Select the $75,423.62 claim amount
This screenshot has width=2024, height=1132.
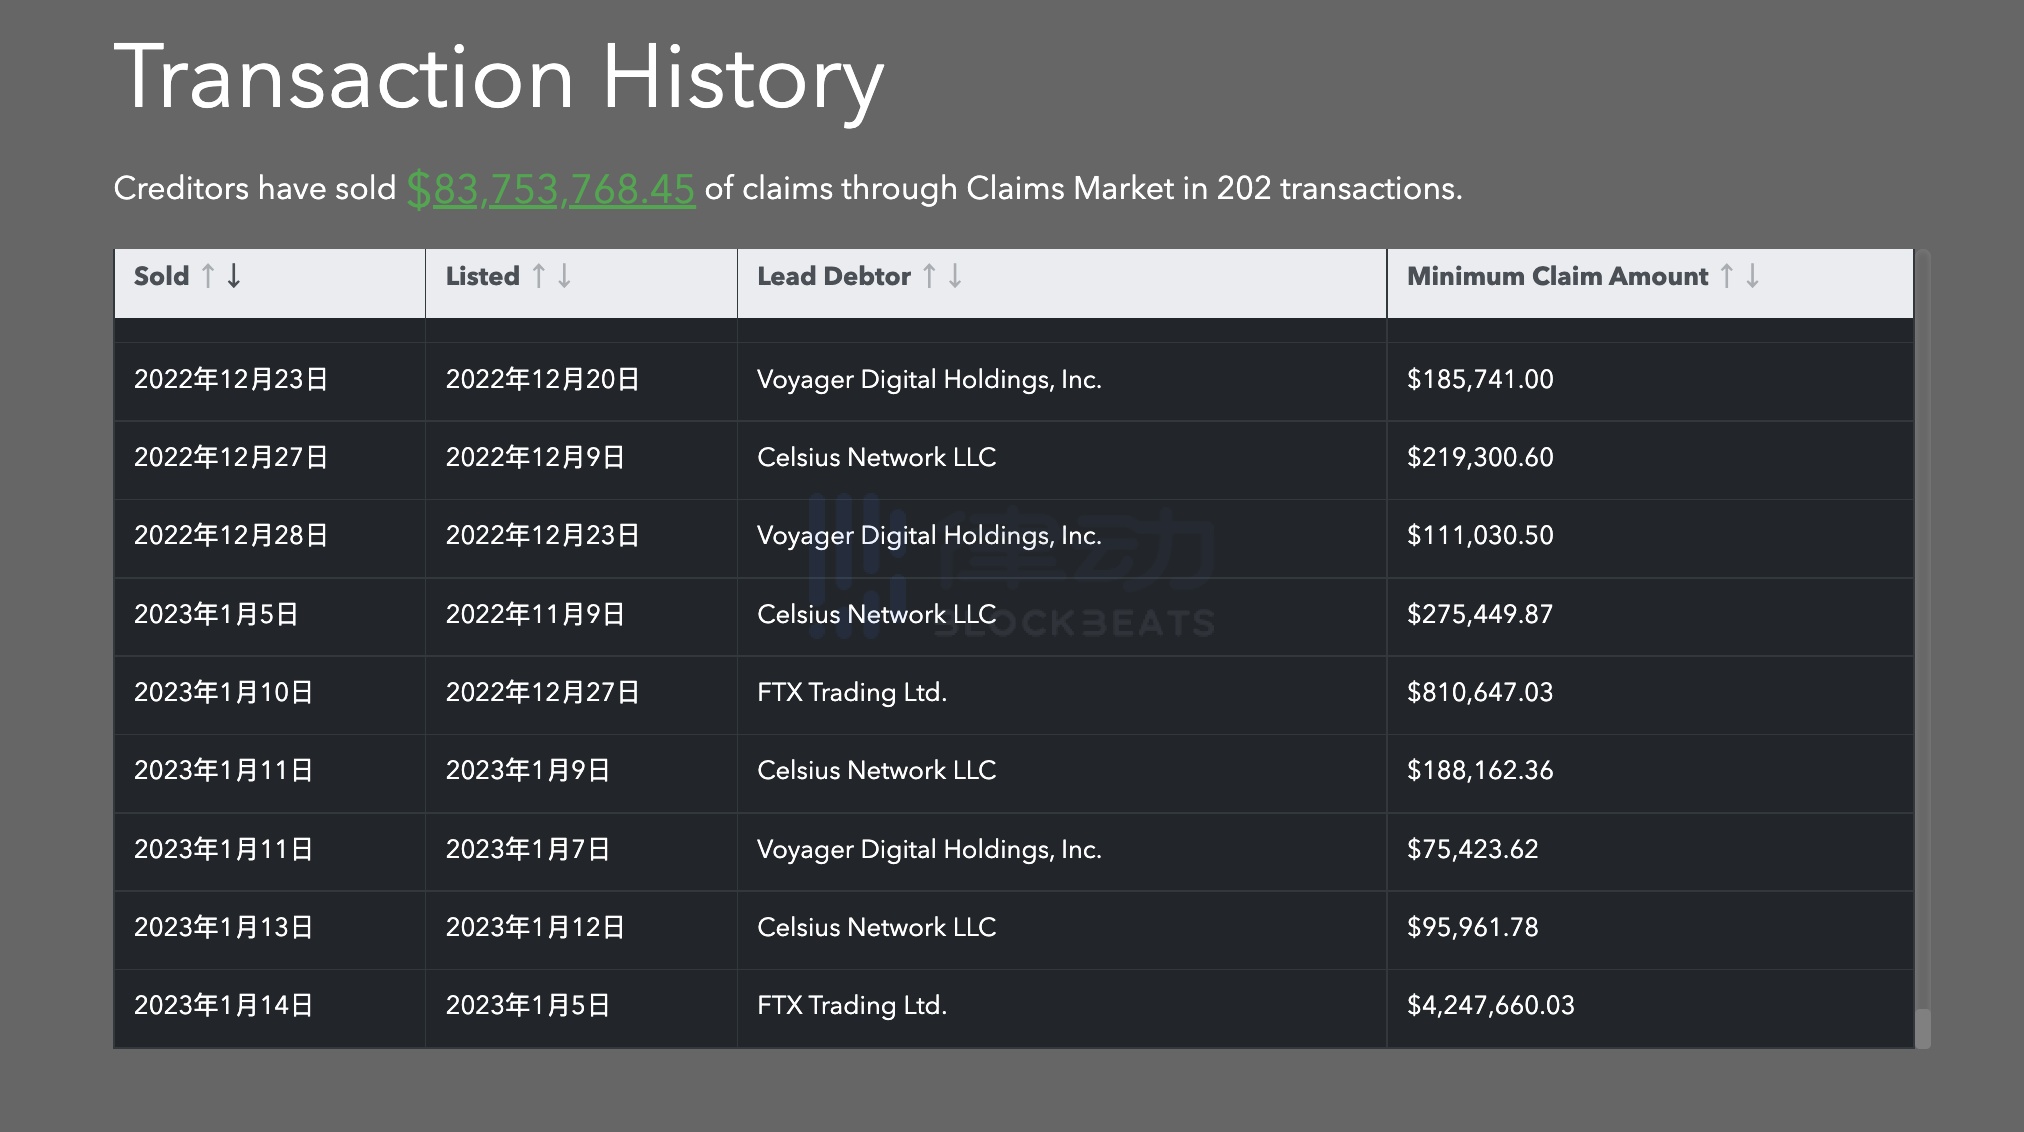click(1473, 850)
